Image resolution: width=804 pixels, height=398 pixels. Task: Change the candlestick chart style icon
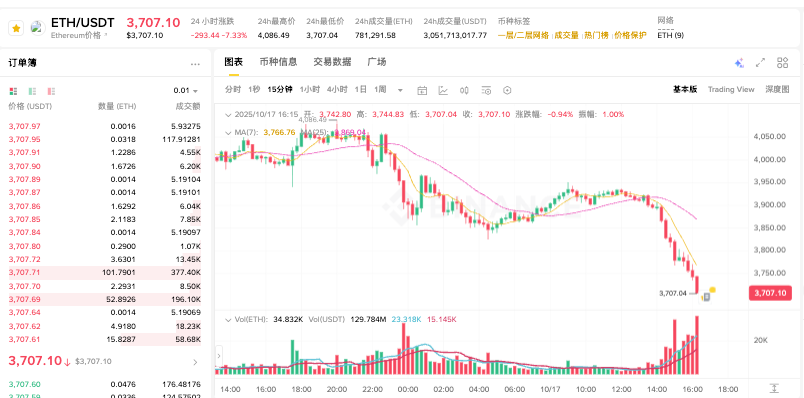click(465, 91)
